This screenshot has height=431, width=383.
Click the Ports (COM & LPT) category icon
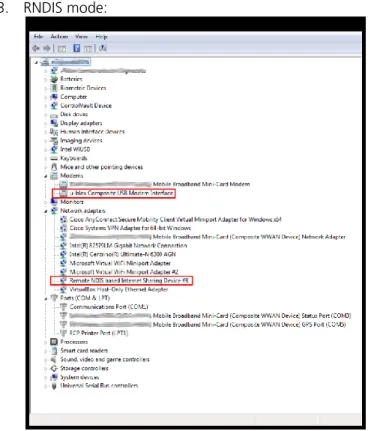point(54,298)
